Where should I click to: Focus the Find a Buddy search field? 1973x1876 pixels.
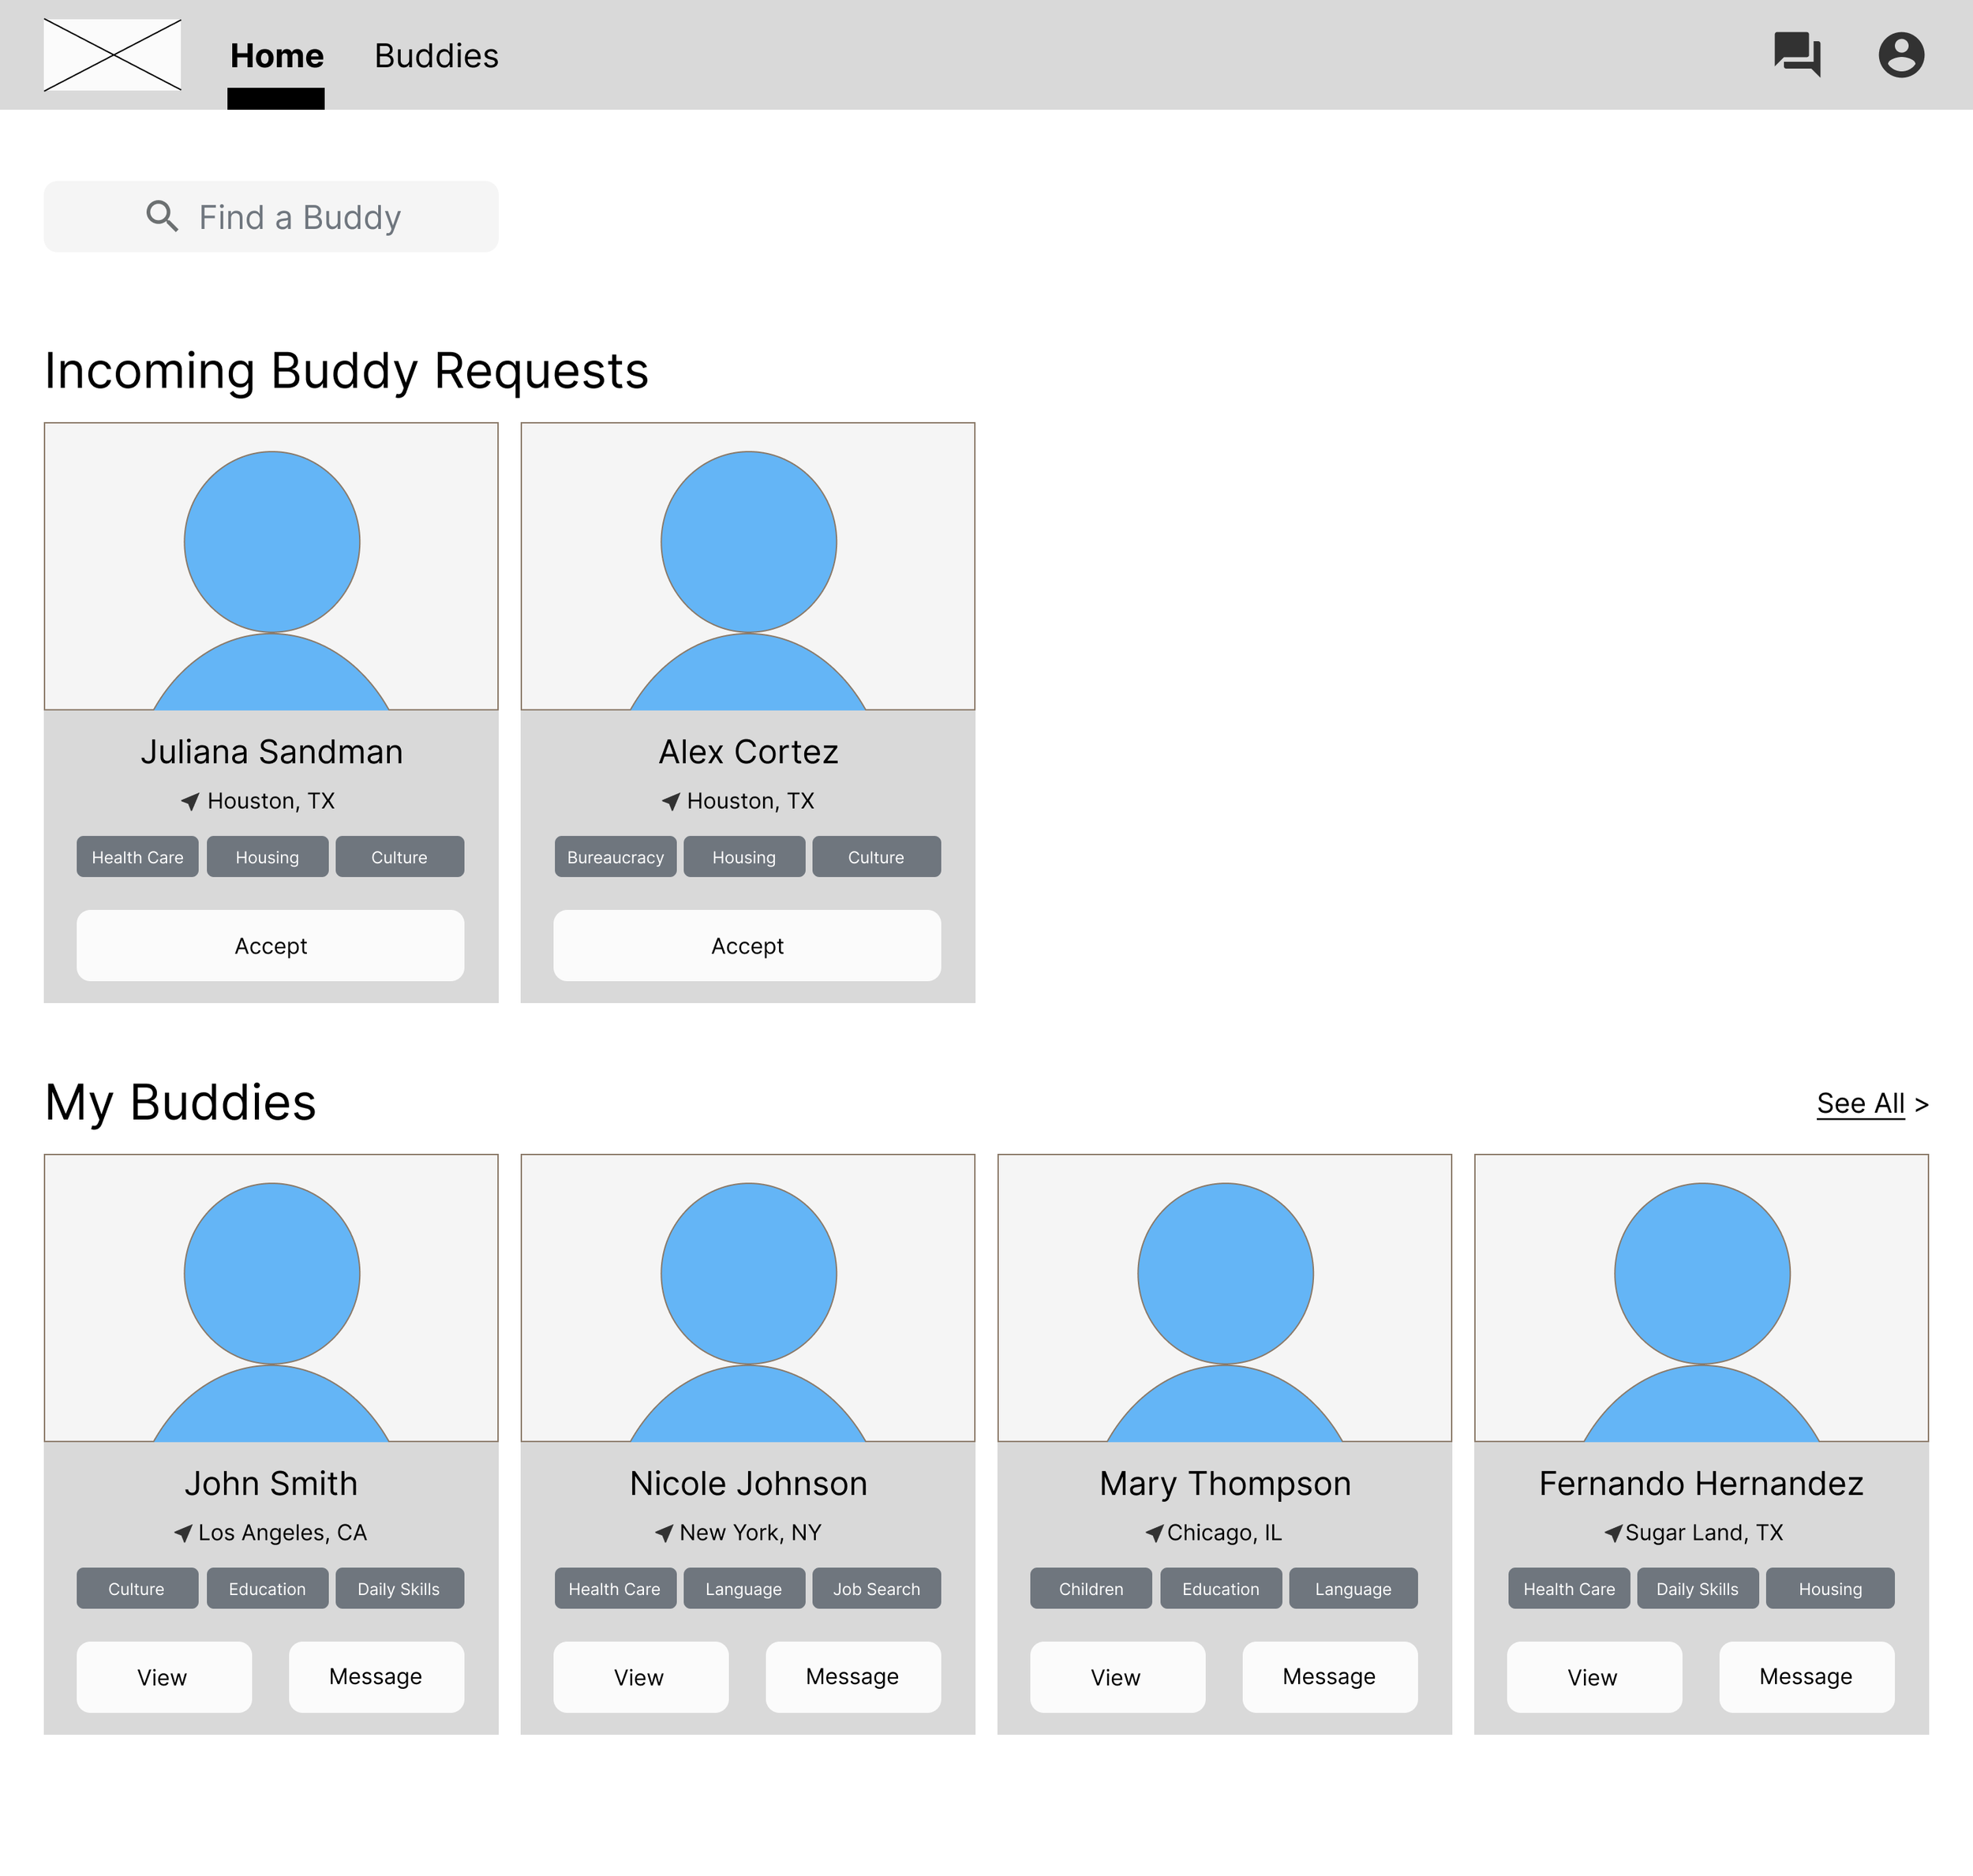click(x=300, y=217)
